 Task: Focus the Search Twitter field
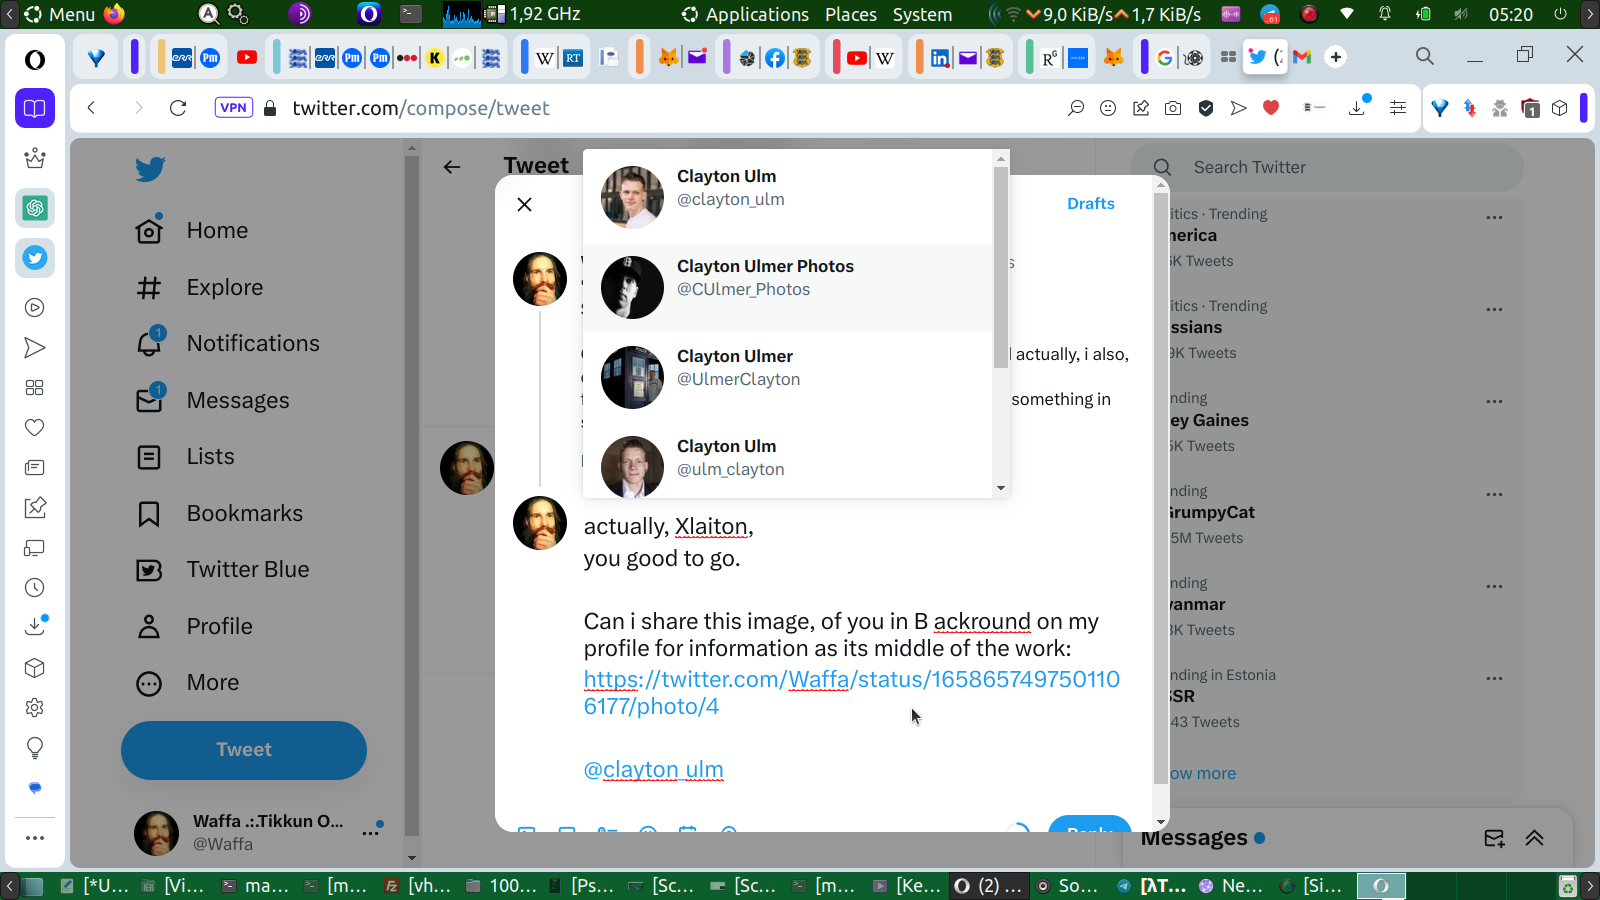pos(1326,167)
